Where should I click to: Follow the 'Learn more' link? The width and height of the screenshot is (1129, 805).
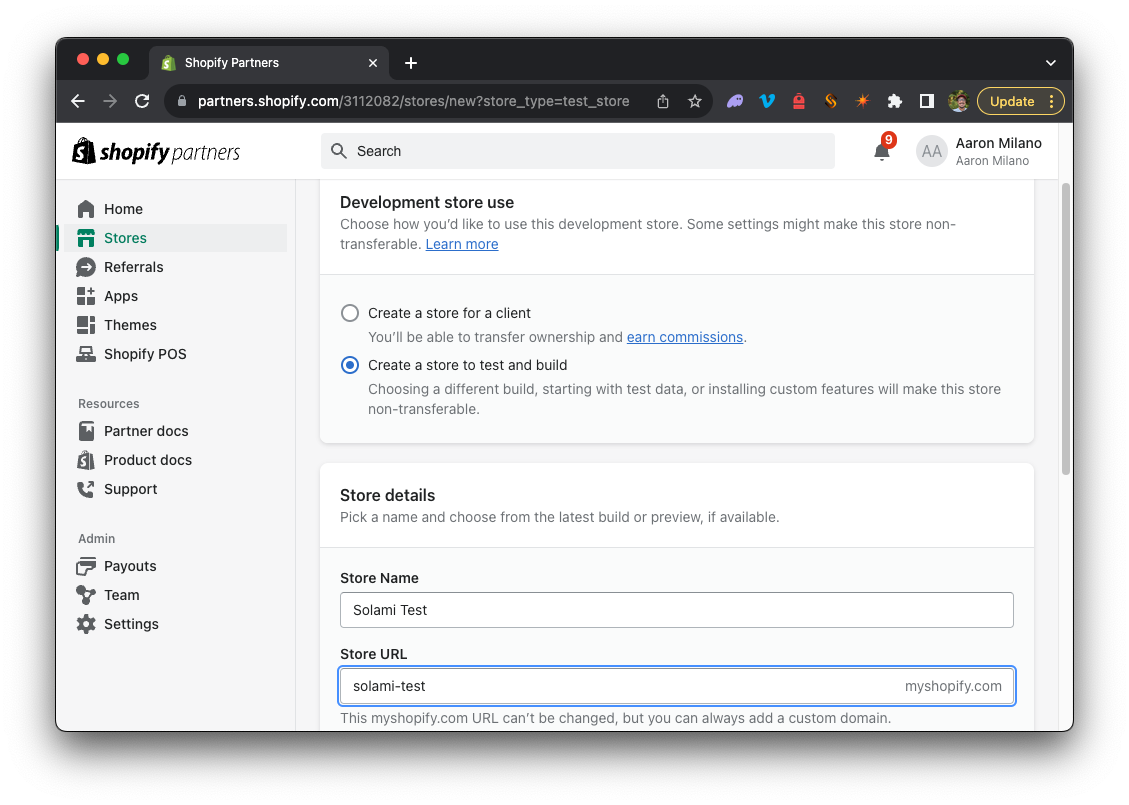click(x=462, y=244)
